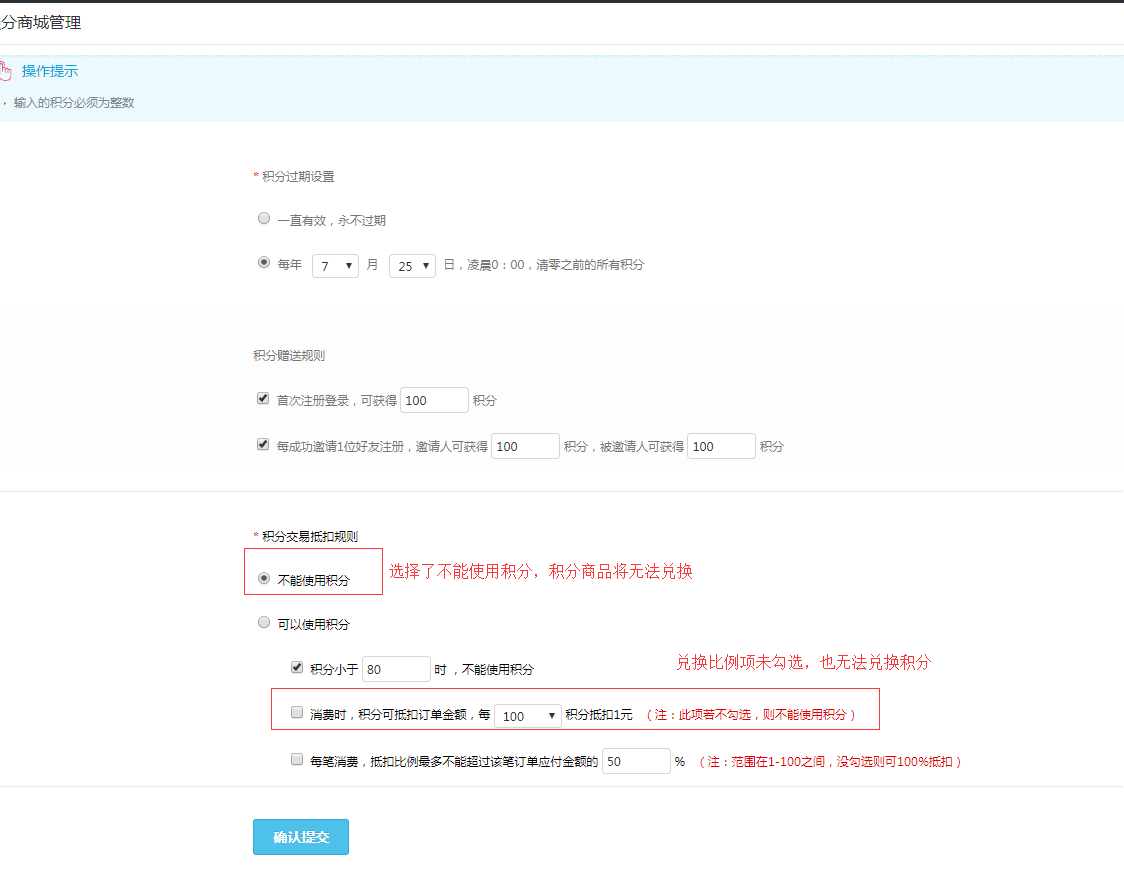This screenshot has height=893, width=1124.
Task: Open the month dropdown showing 7
Action: (x=335, y=265)
